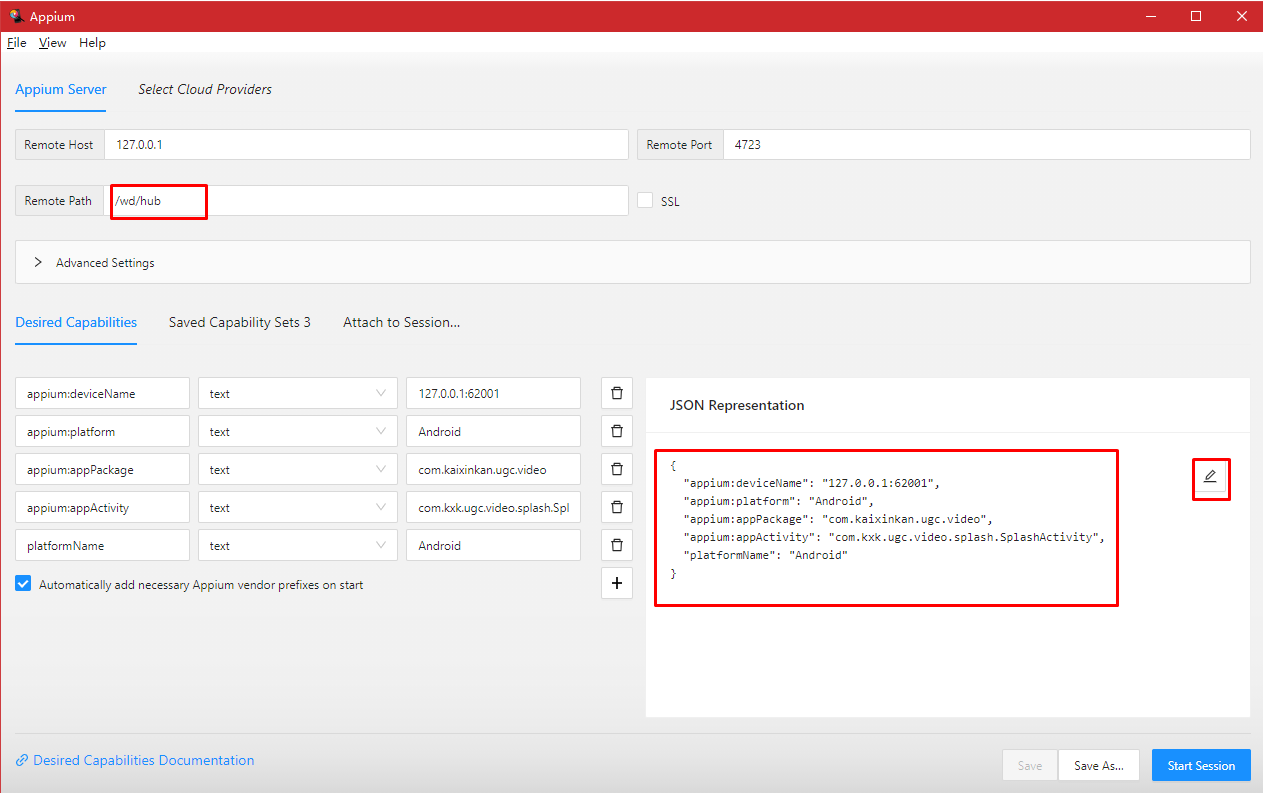
Task: Focus the Remote Host input field
Action: click(x=366, y=144)
